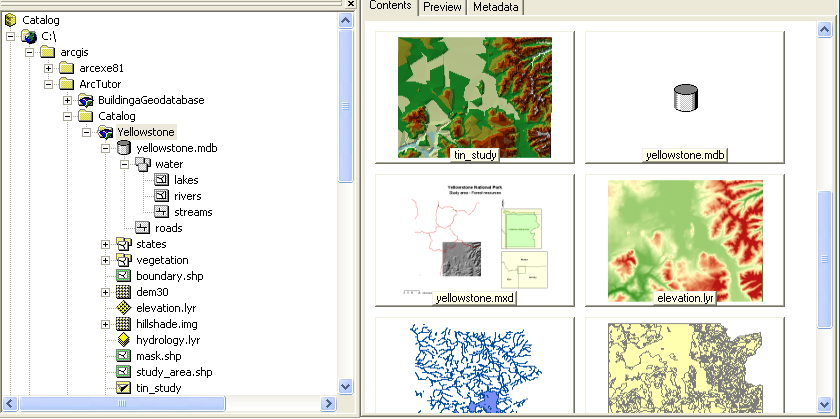Click the states coverage icon
The width and height of the screenshot is (840, 419).
point(124,244)
